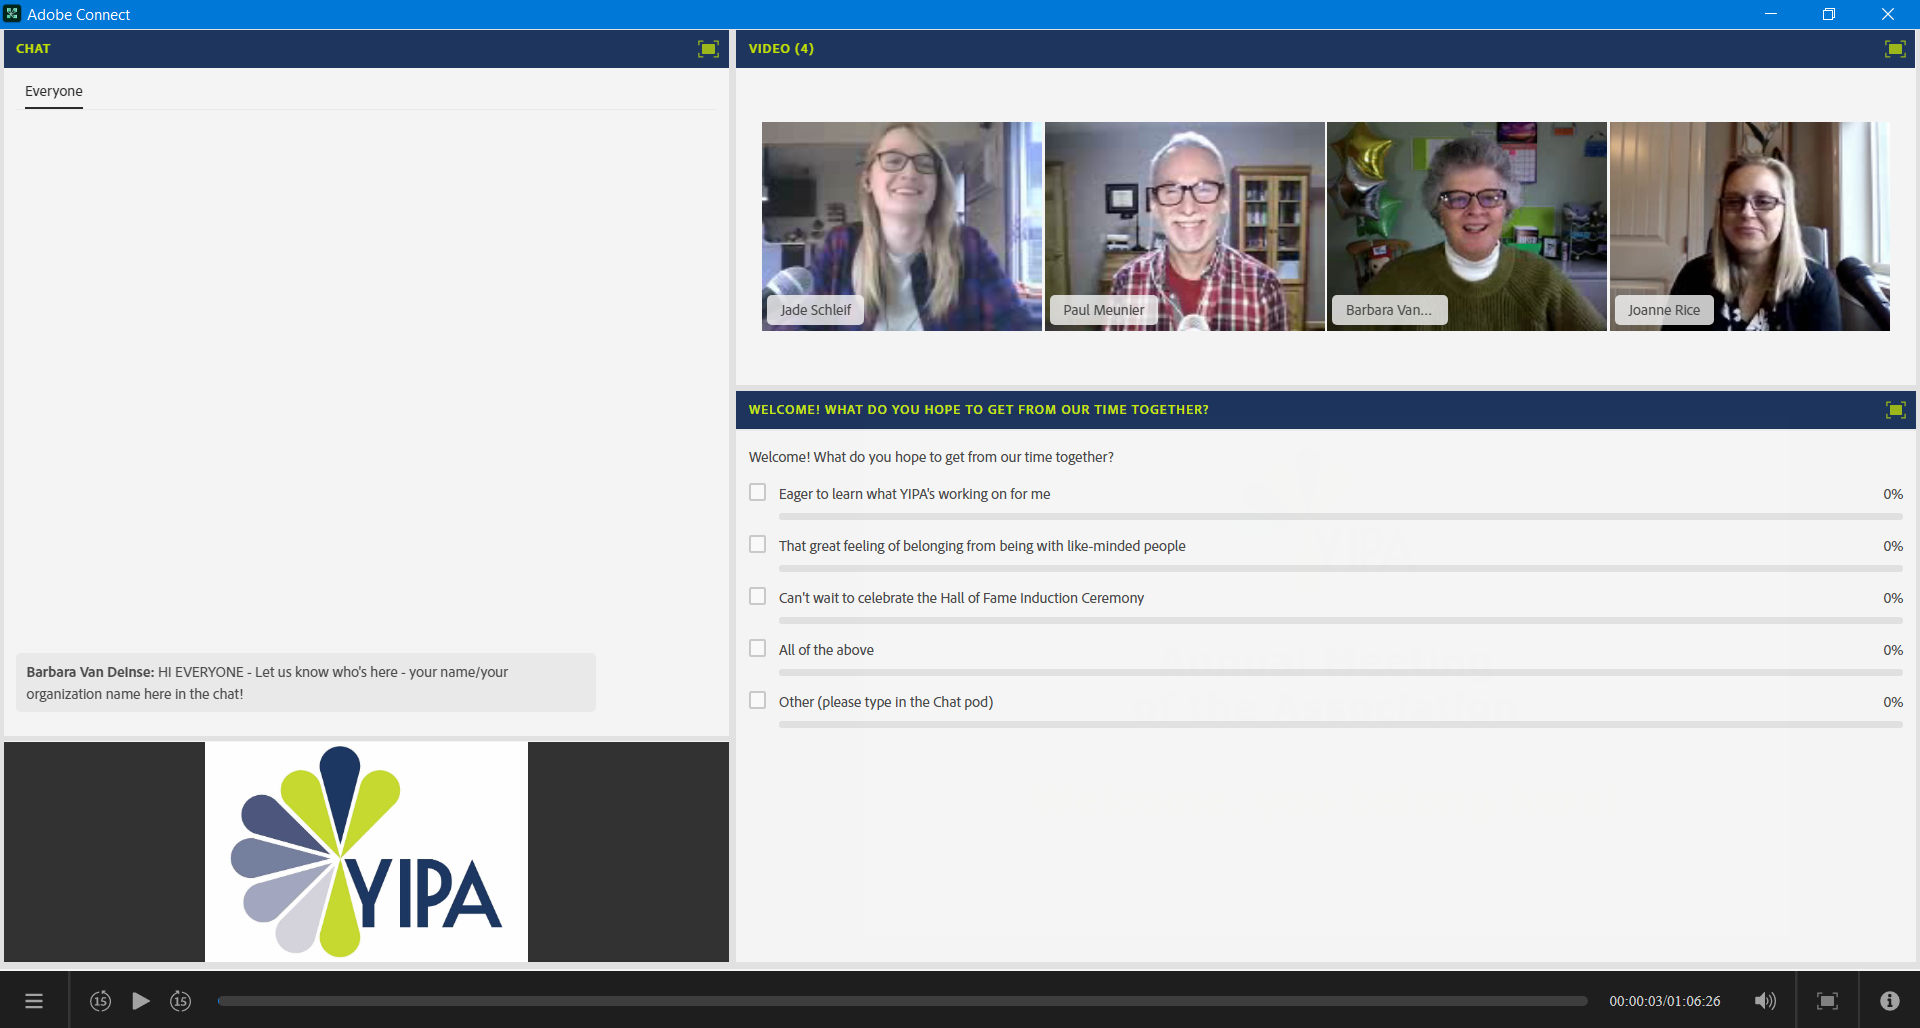
Task: Check 'All of the above' poll option
Action: pyautogui.click(x=757, y=647)
